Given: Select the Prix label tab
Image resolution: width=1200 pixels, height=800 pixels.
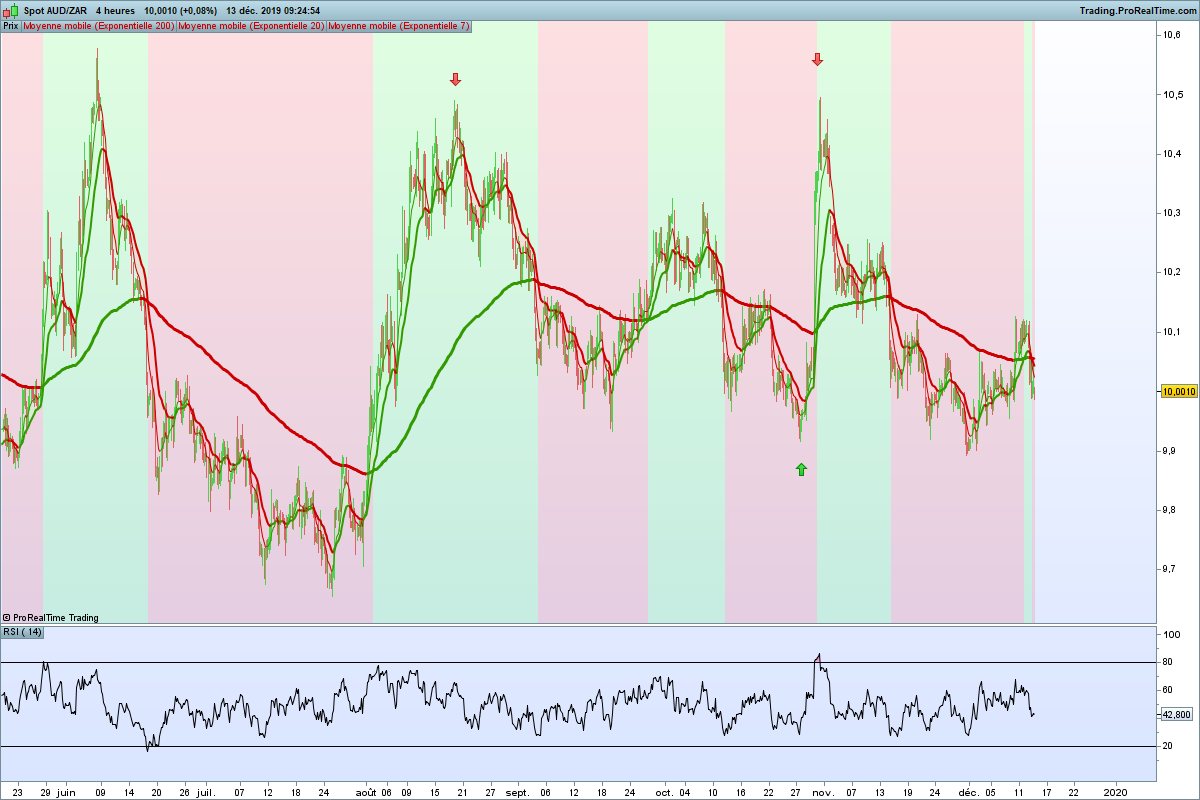Looking at the screenshot, I should point(11,27).
